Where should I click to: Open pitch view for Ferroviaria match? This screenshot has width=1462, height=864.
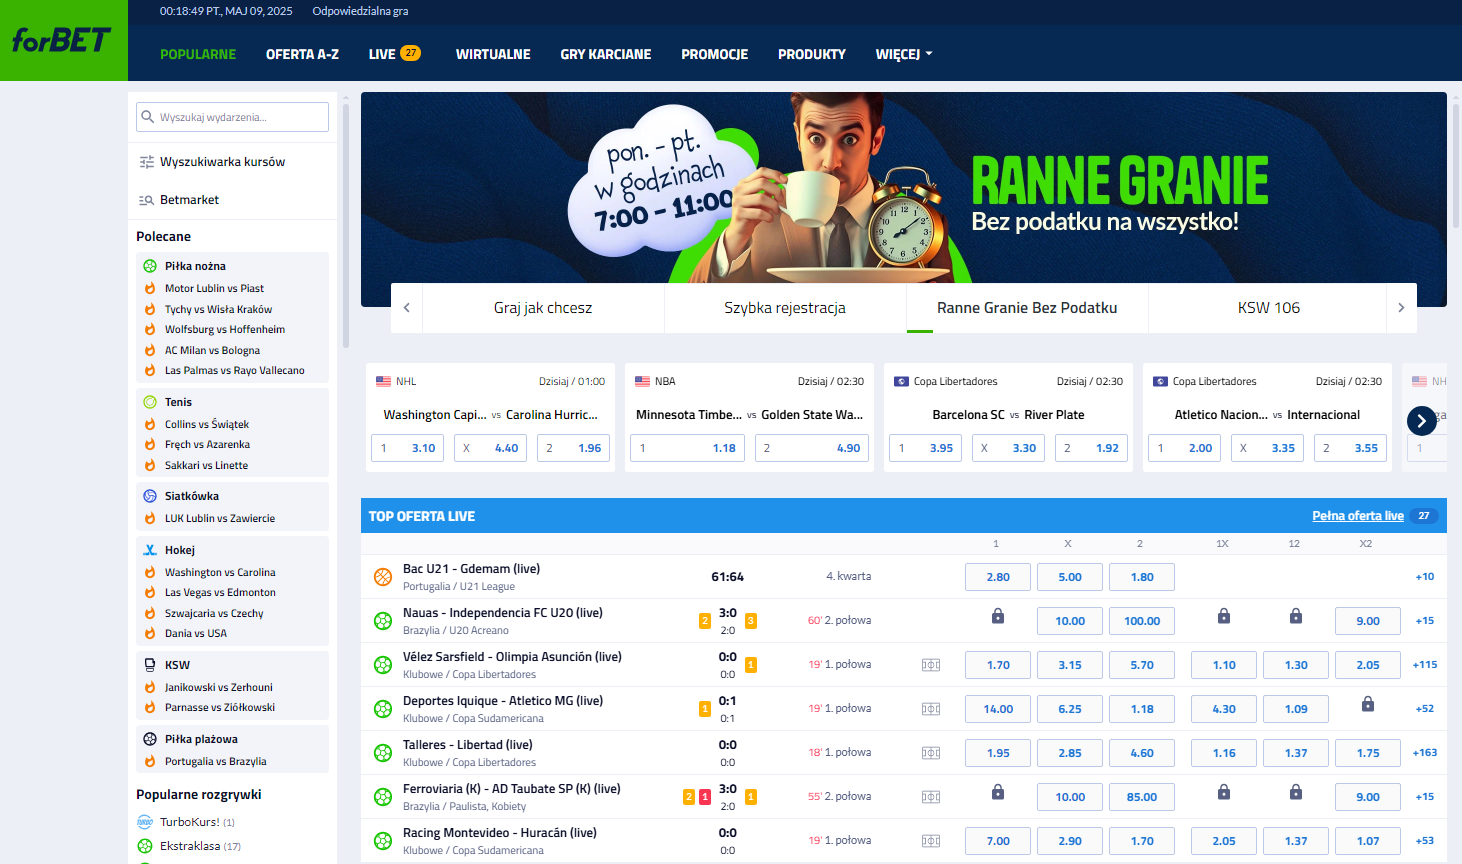click(931, 797)
